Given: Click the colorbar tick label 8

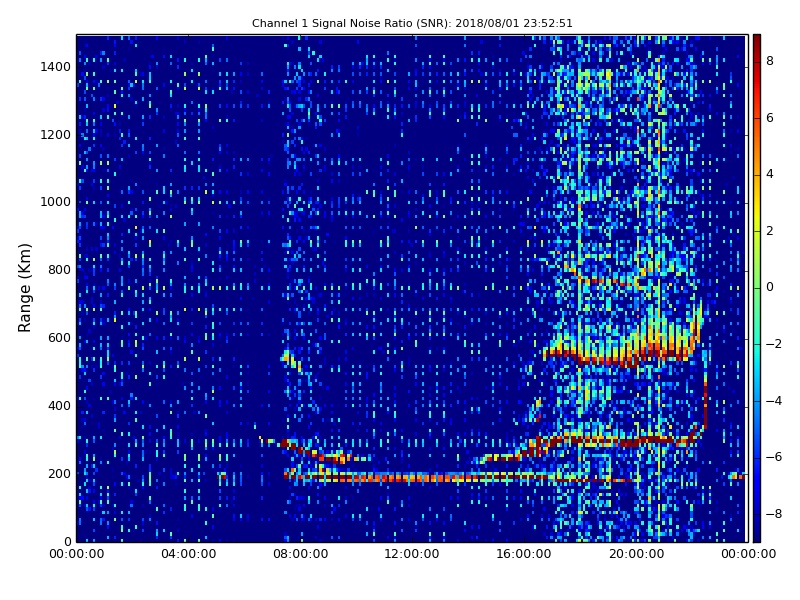Looking at the screenshot, I should (x=770, y=61).
